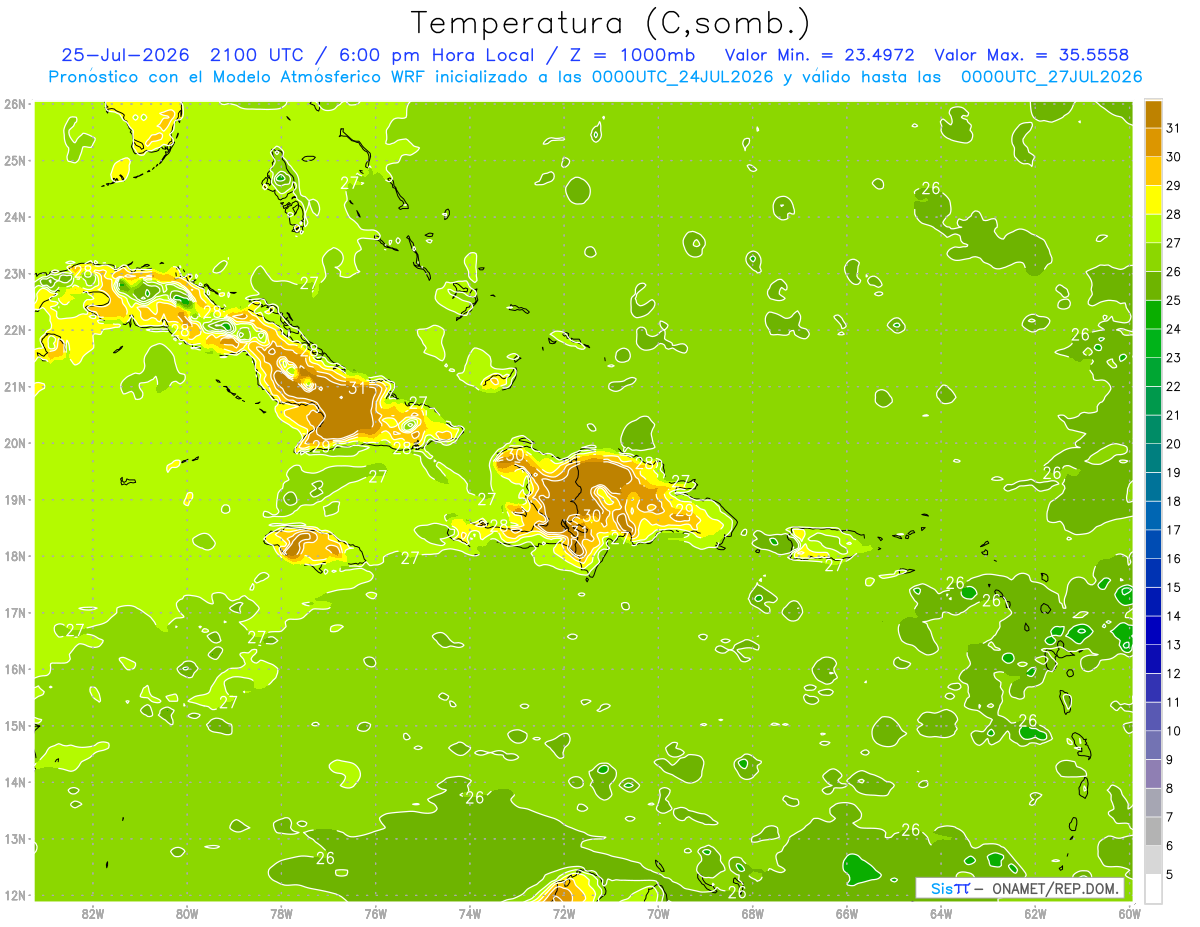Click the "82W" longitude axis label
The image size is (1200, 927).
pos(93,913)
